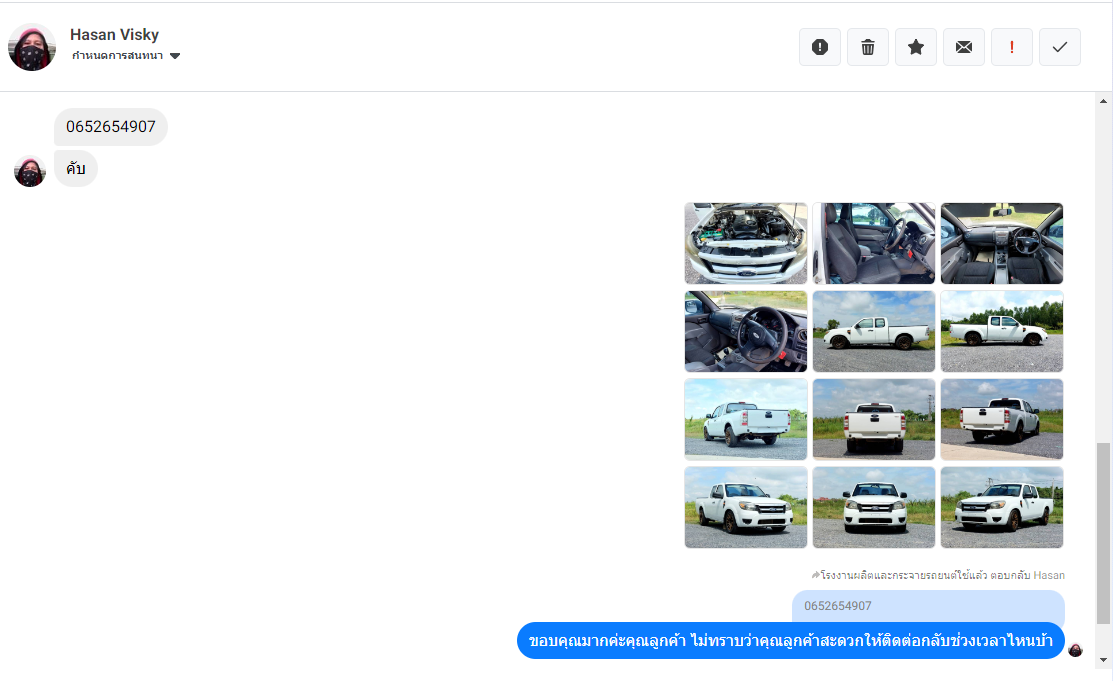
Task: Open rear-right angle truck photo
Action: 1002,419
